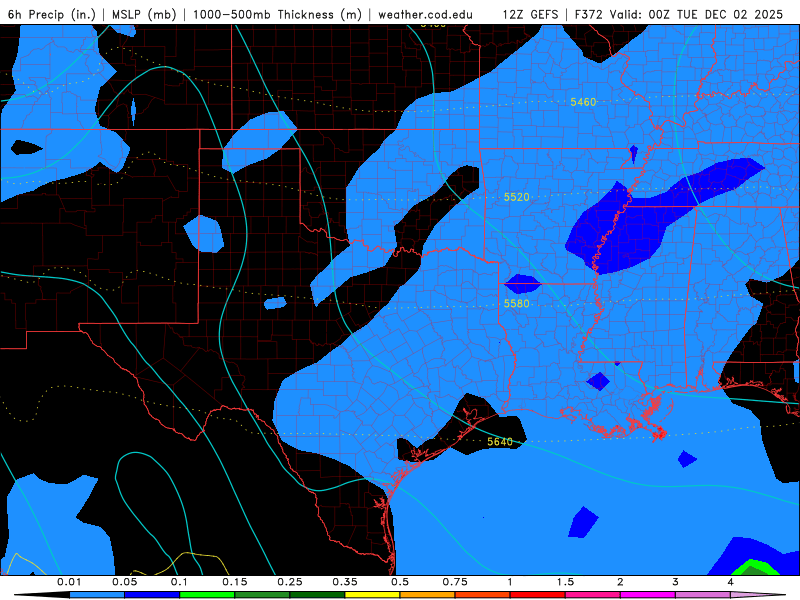Click the pink 1.5–2 legend swatch
This screenshot has width=800, height=600.
click(593, 595)
